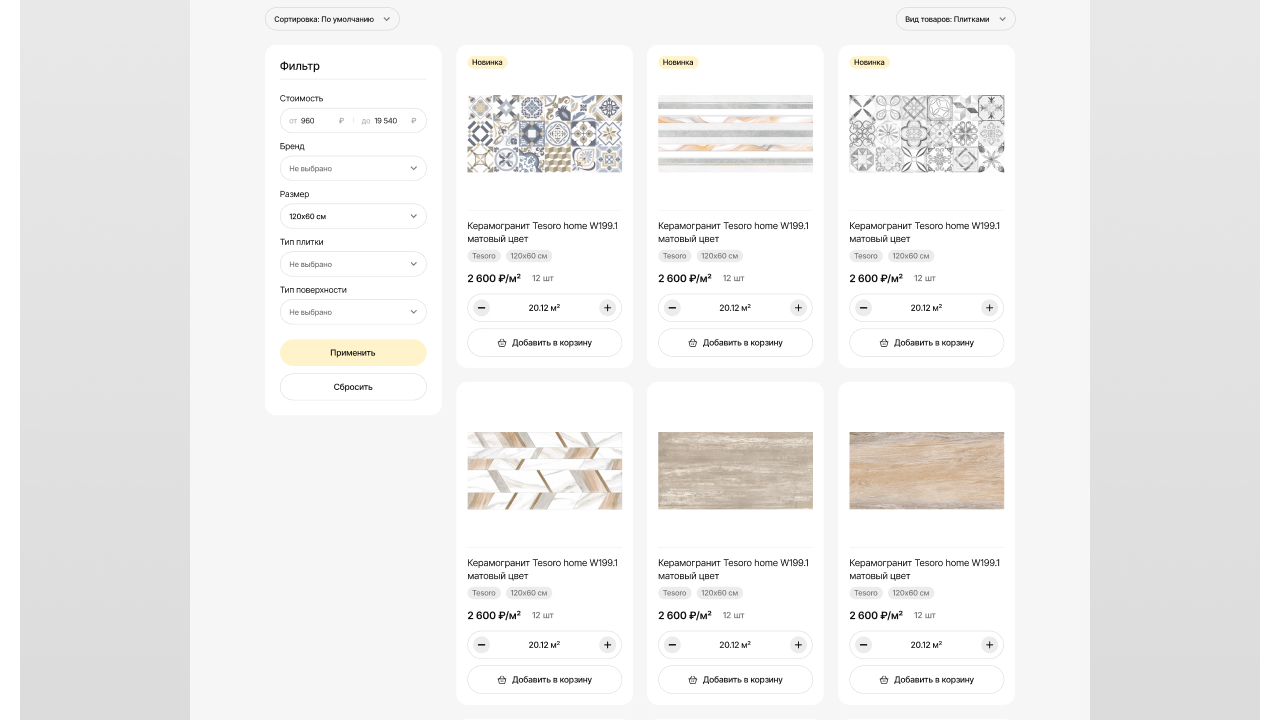The image size is (1280, 720).
Task: Decrease quantity on the gray monochrome patchwork tile card
Action: tap(864, 308)
